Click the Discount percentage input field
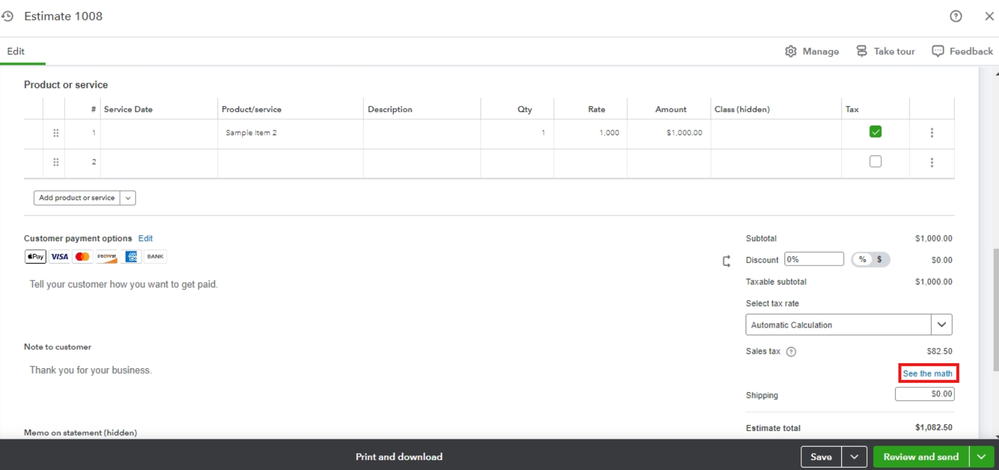Screen dimensions: 999x470 814,260
